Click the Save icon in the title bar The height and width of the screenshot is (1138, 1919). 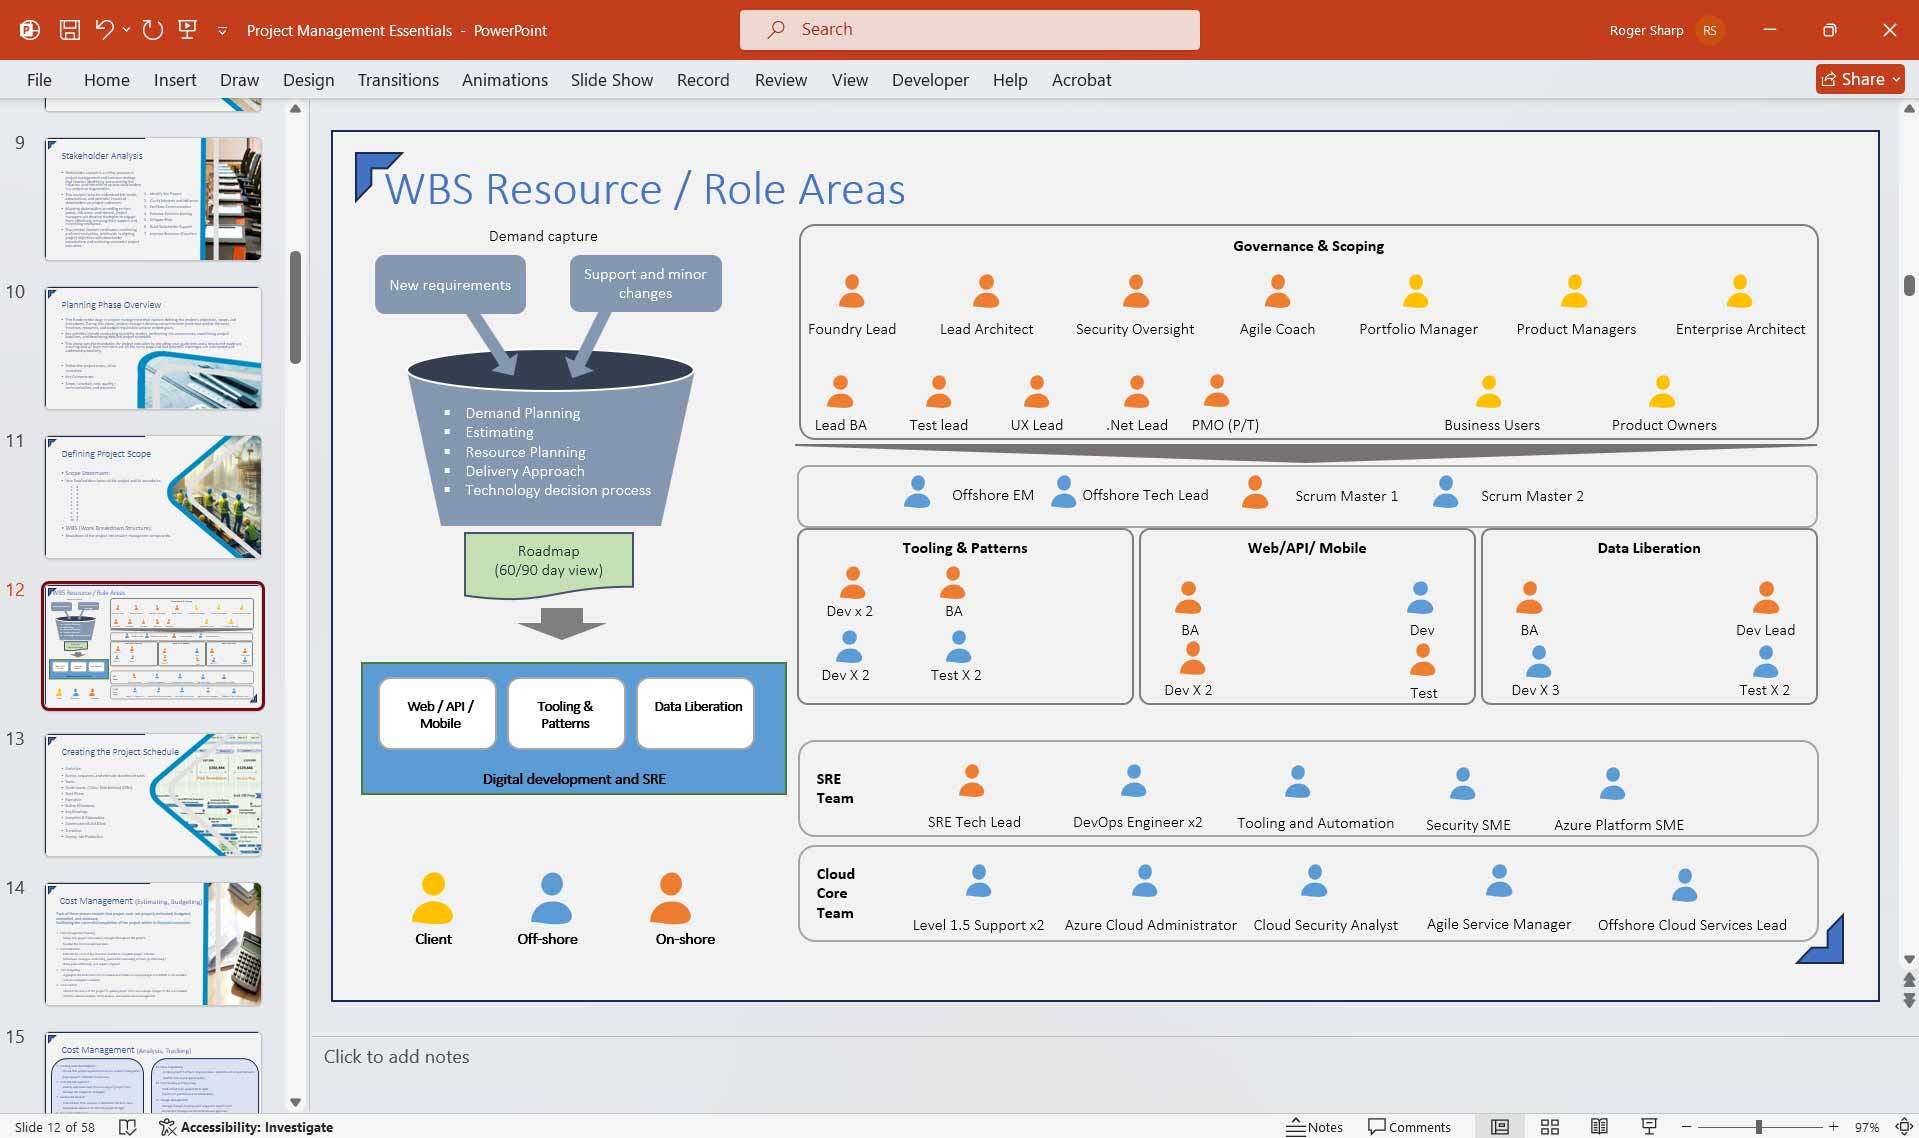click(x=69, y=30)
